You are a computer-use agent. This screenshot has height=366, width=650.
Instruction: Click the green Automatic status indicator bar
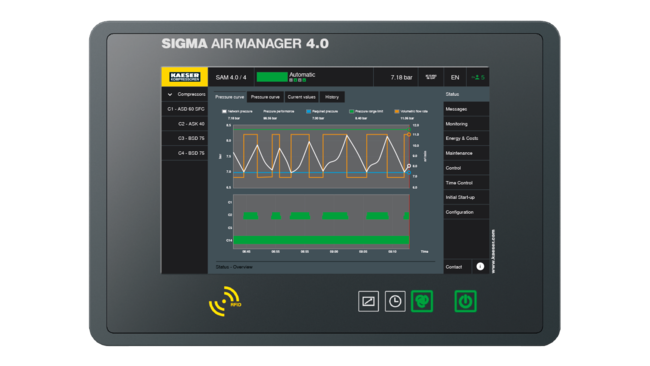click(272, 77)
